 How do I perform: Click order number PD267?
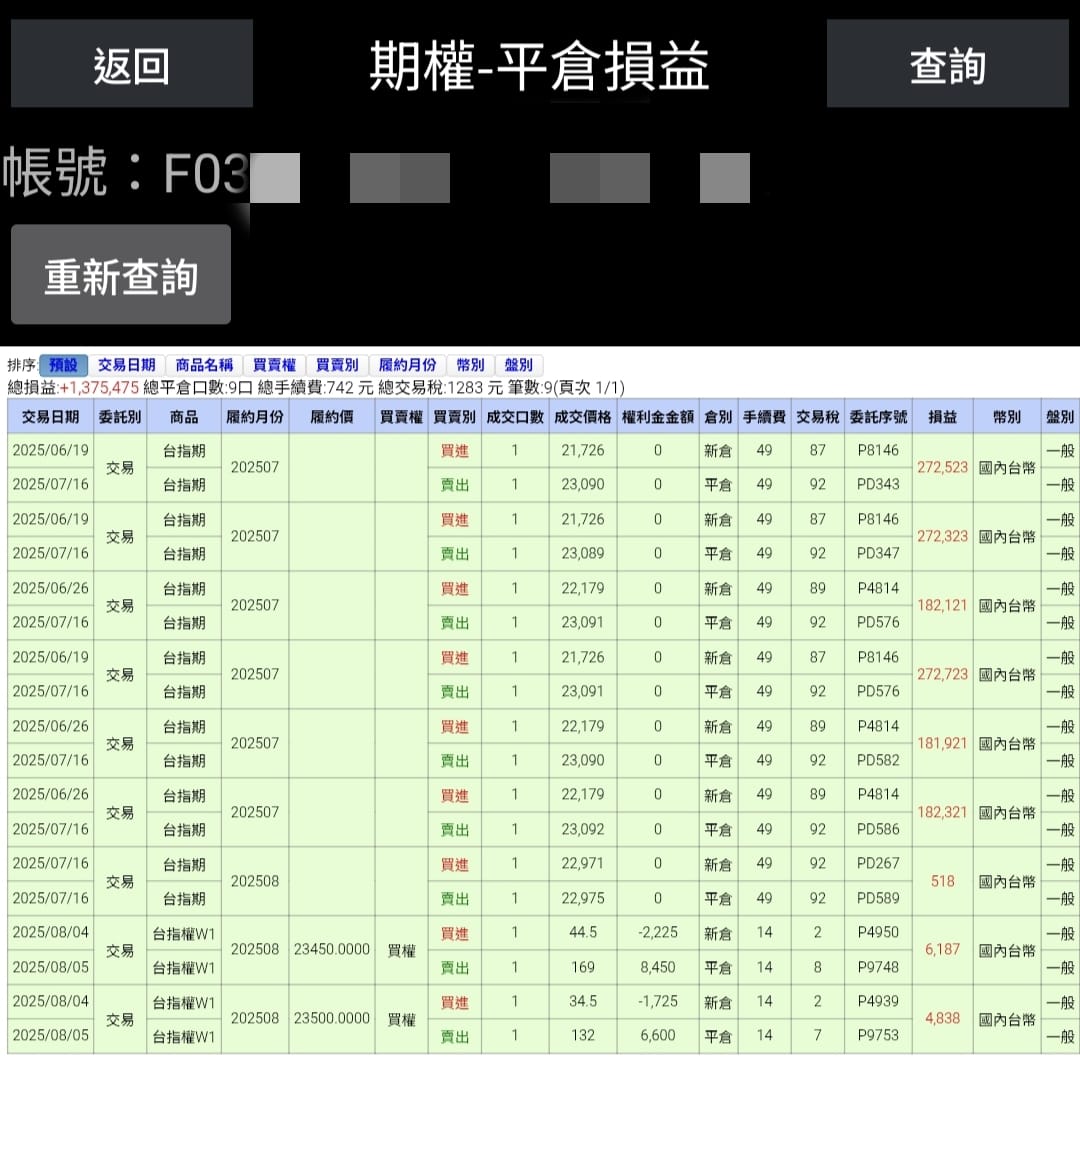pyautogui.click(x=879, y=864)
